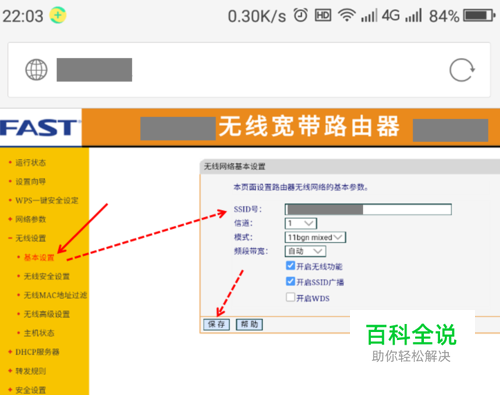The width and height of the screenshot is (500, 395).
Task: Tap the 22:03 clock in the status bar
Action: [x=23, y=16]
